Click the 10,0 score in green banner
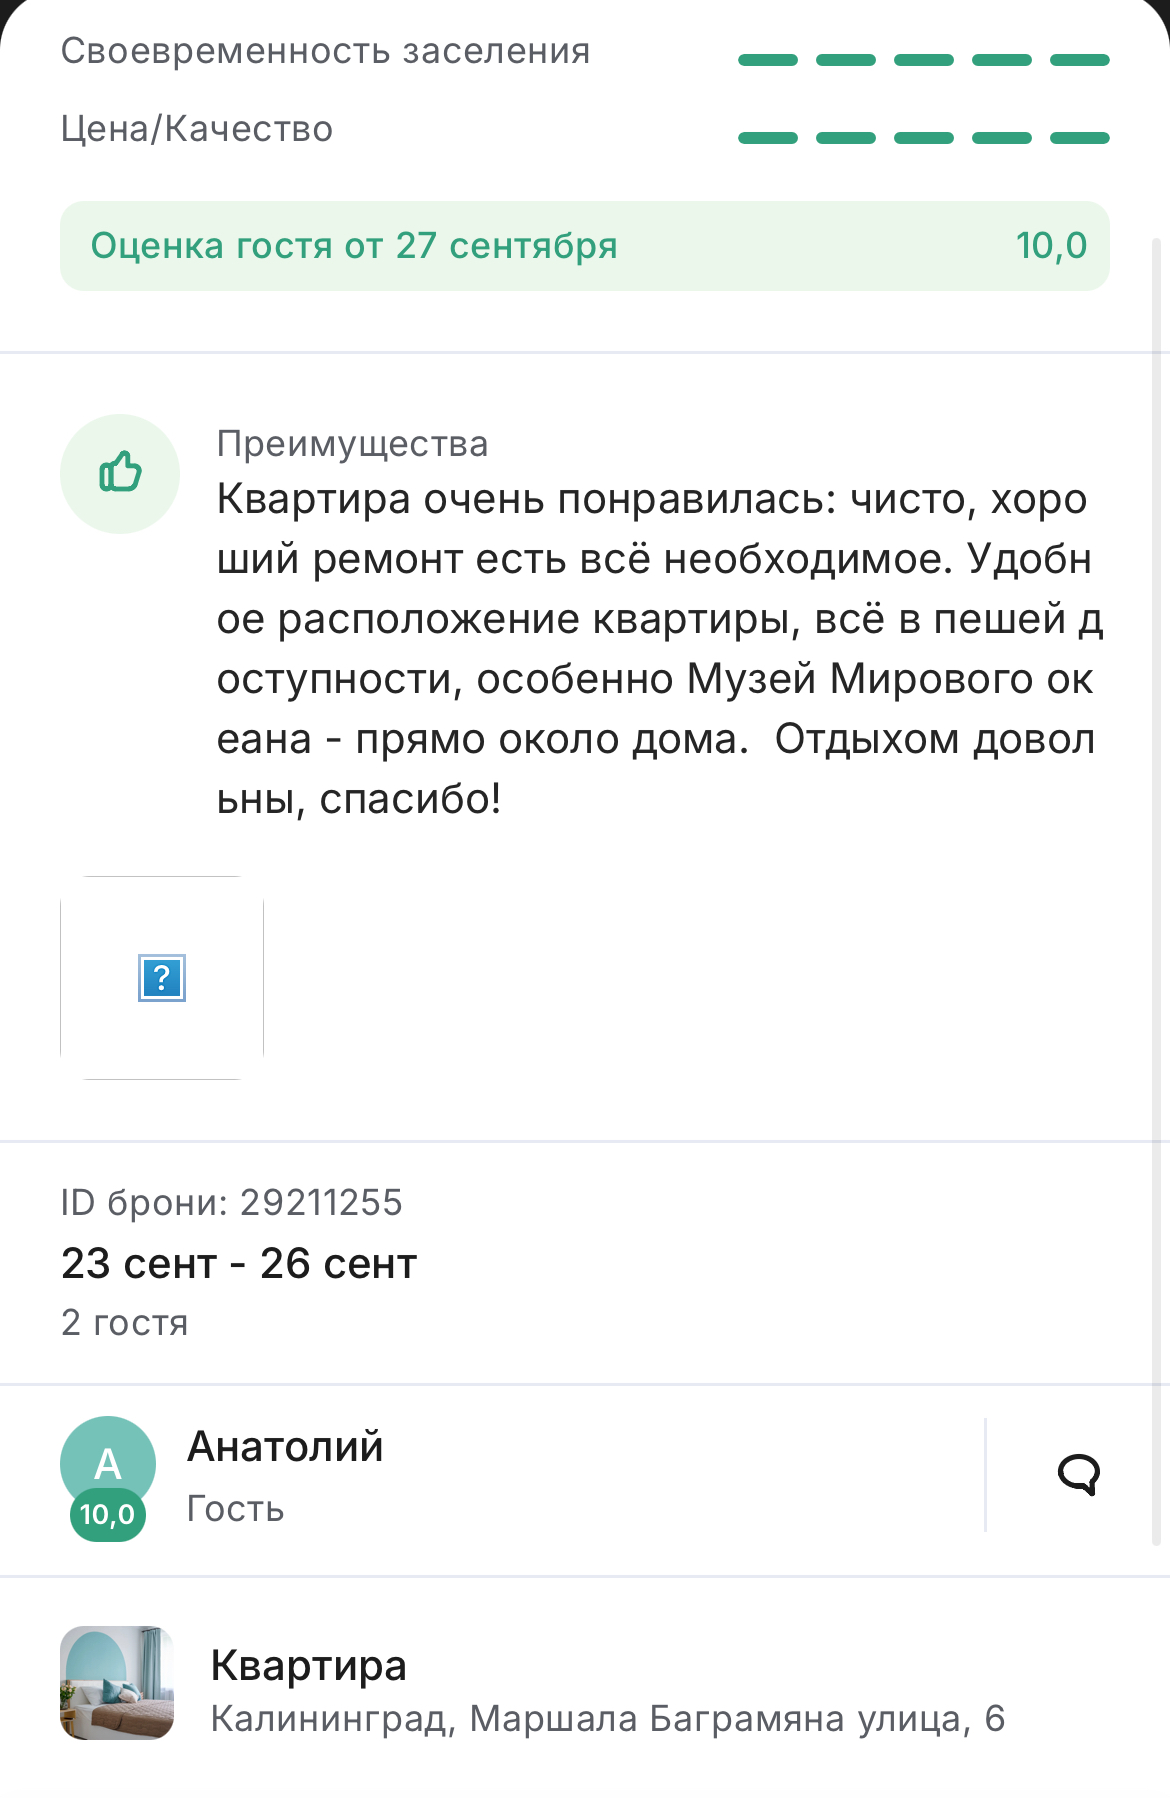 coord(1051,246)
